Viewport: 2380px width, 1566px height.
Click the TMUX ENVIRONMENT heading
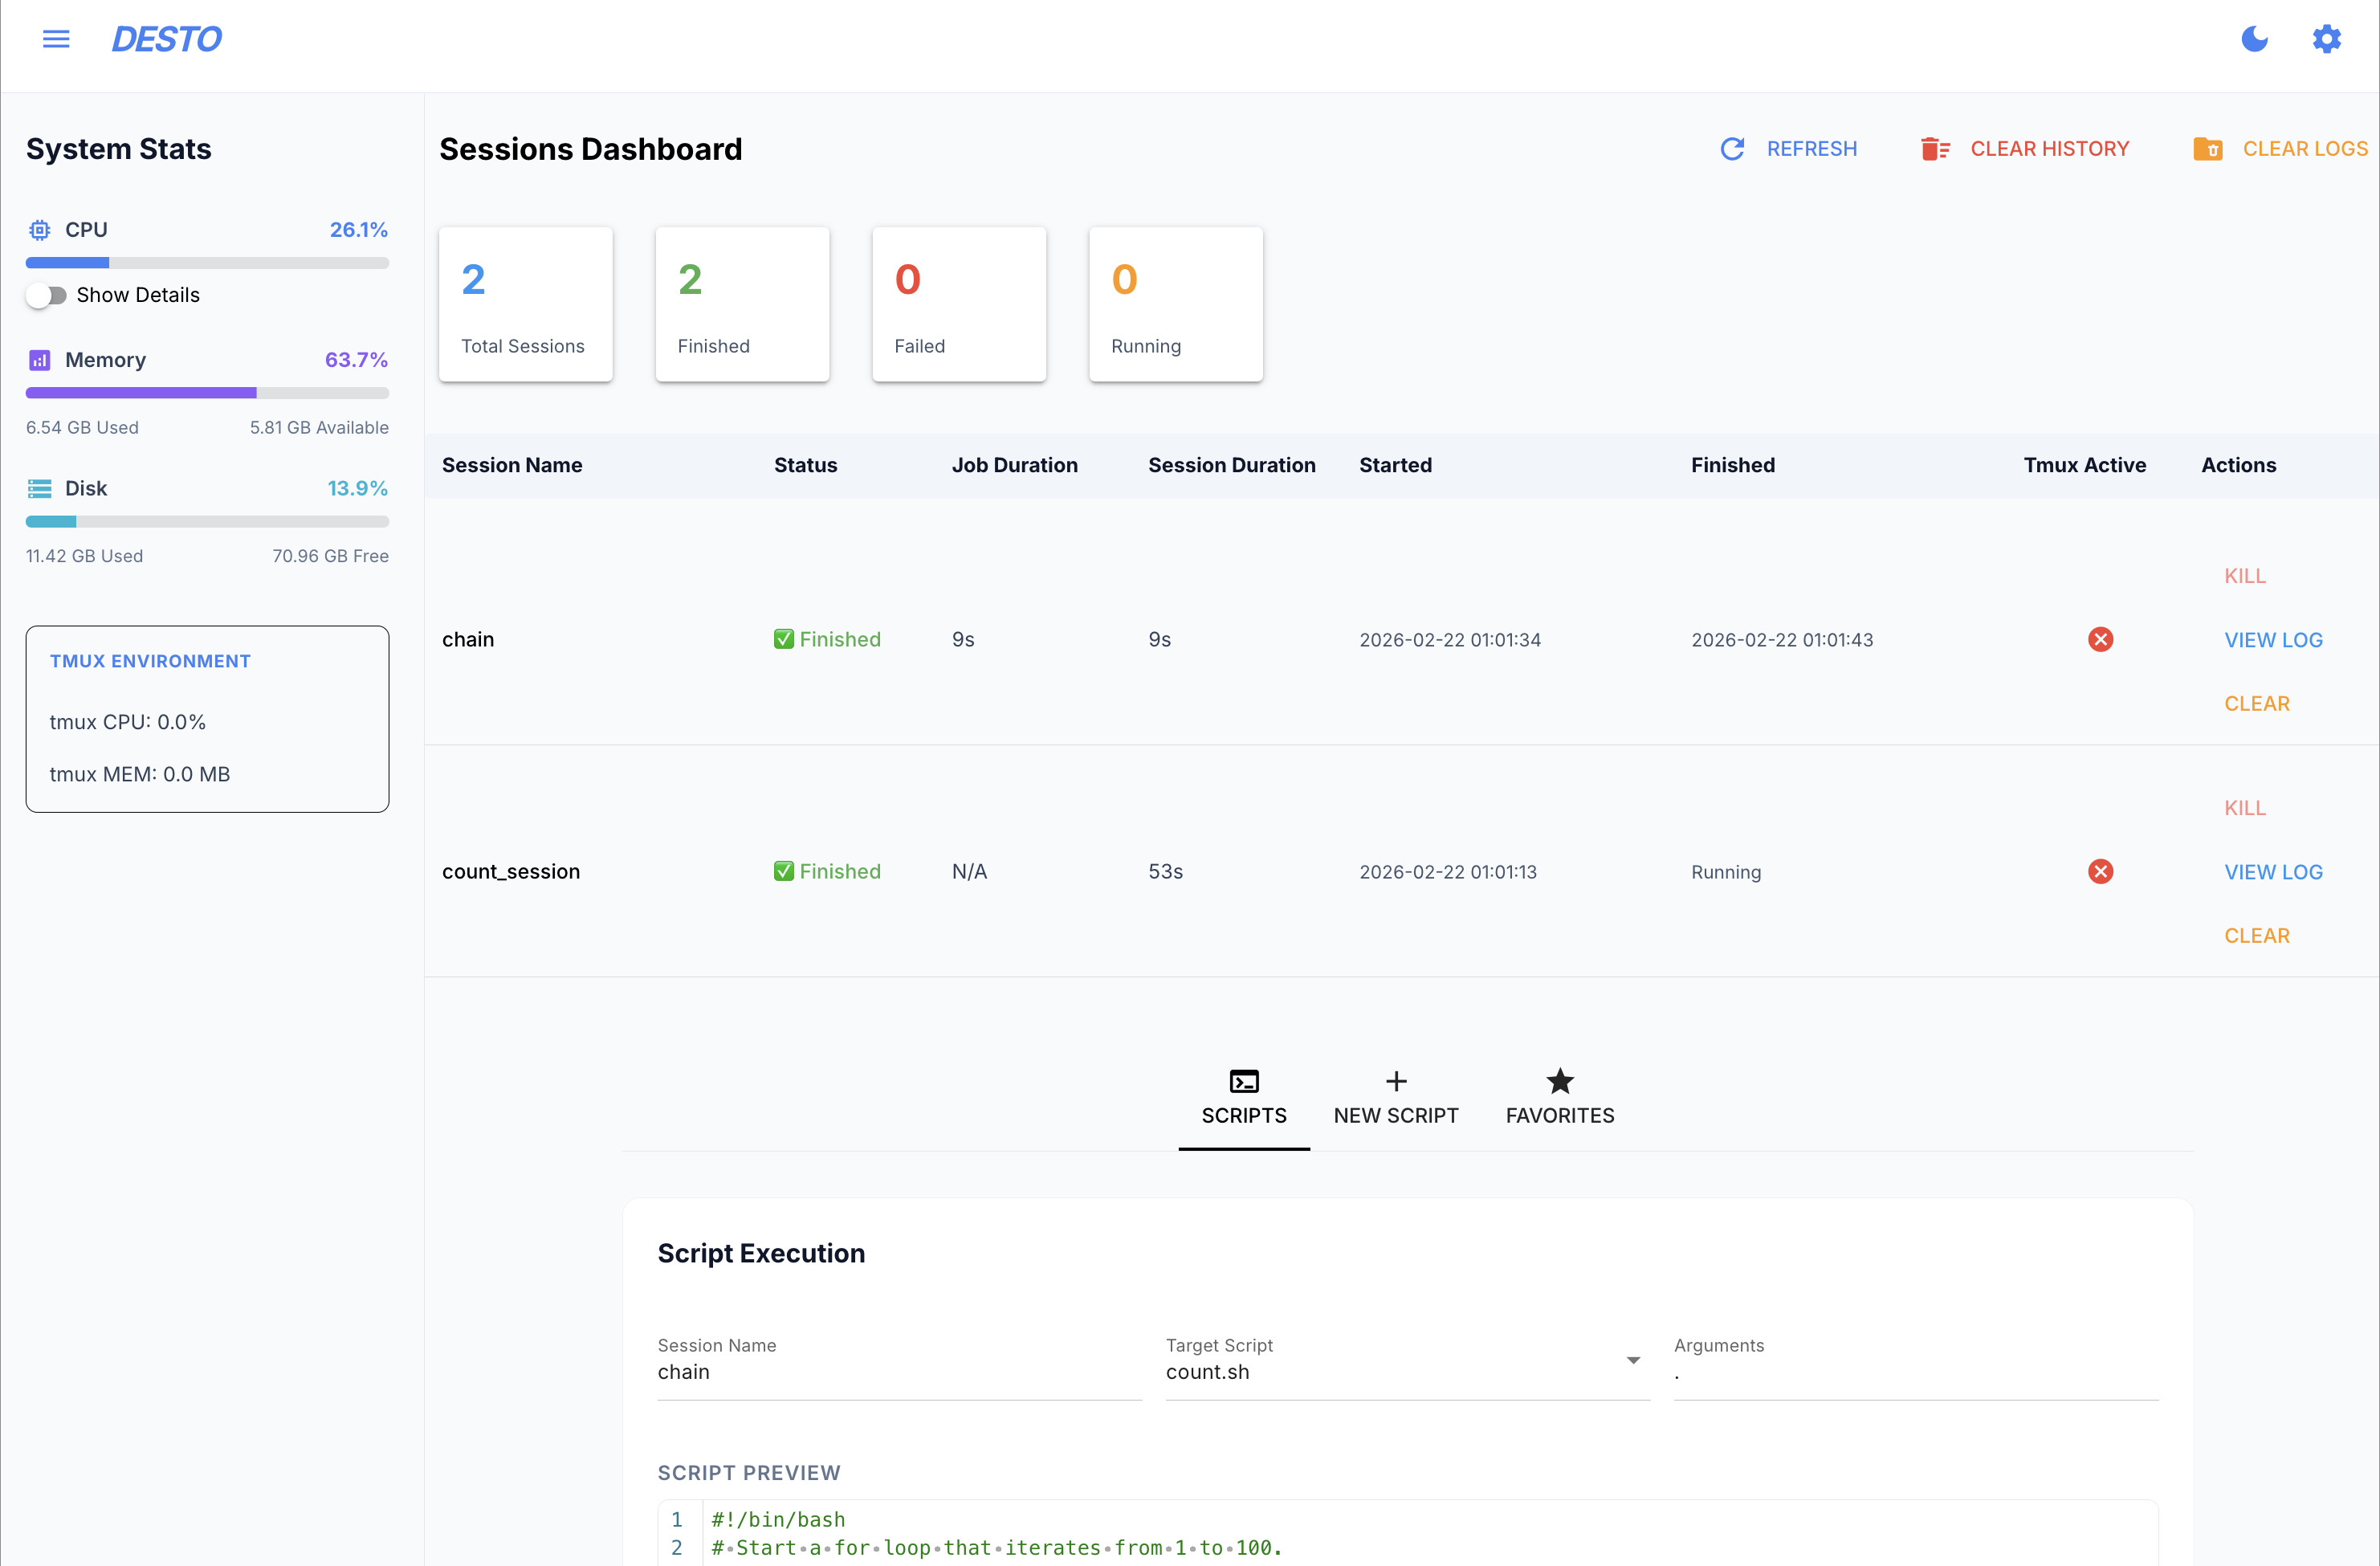click(x=150, y=661)
